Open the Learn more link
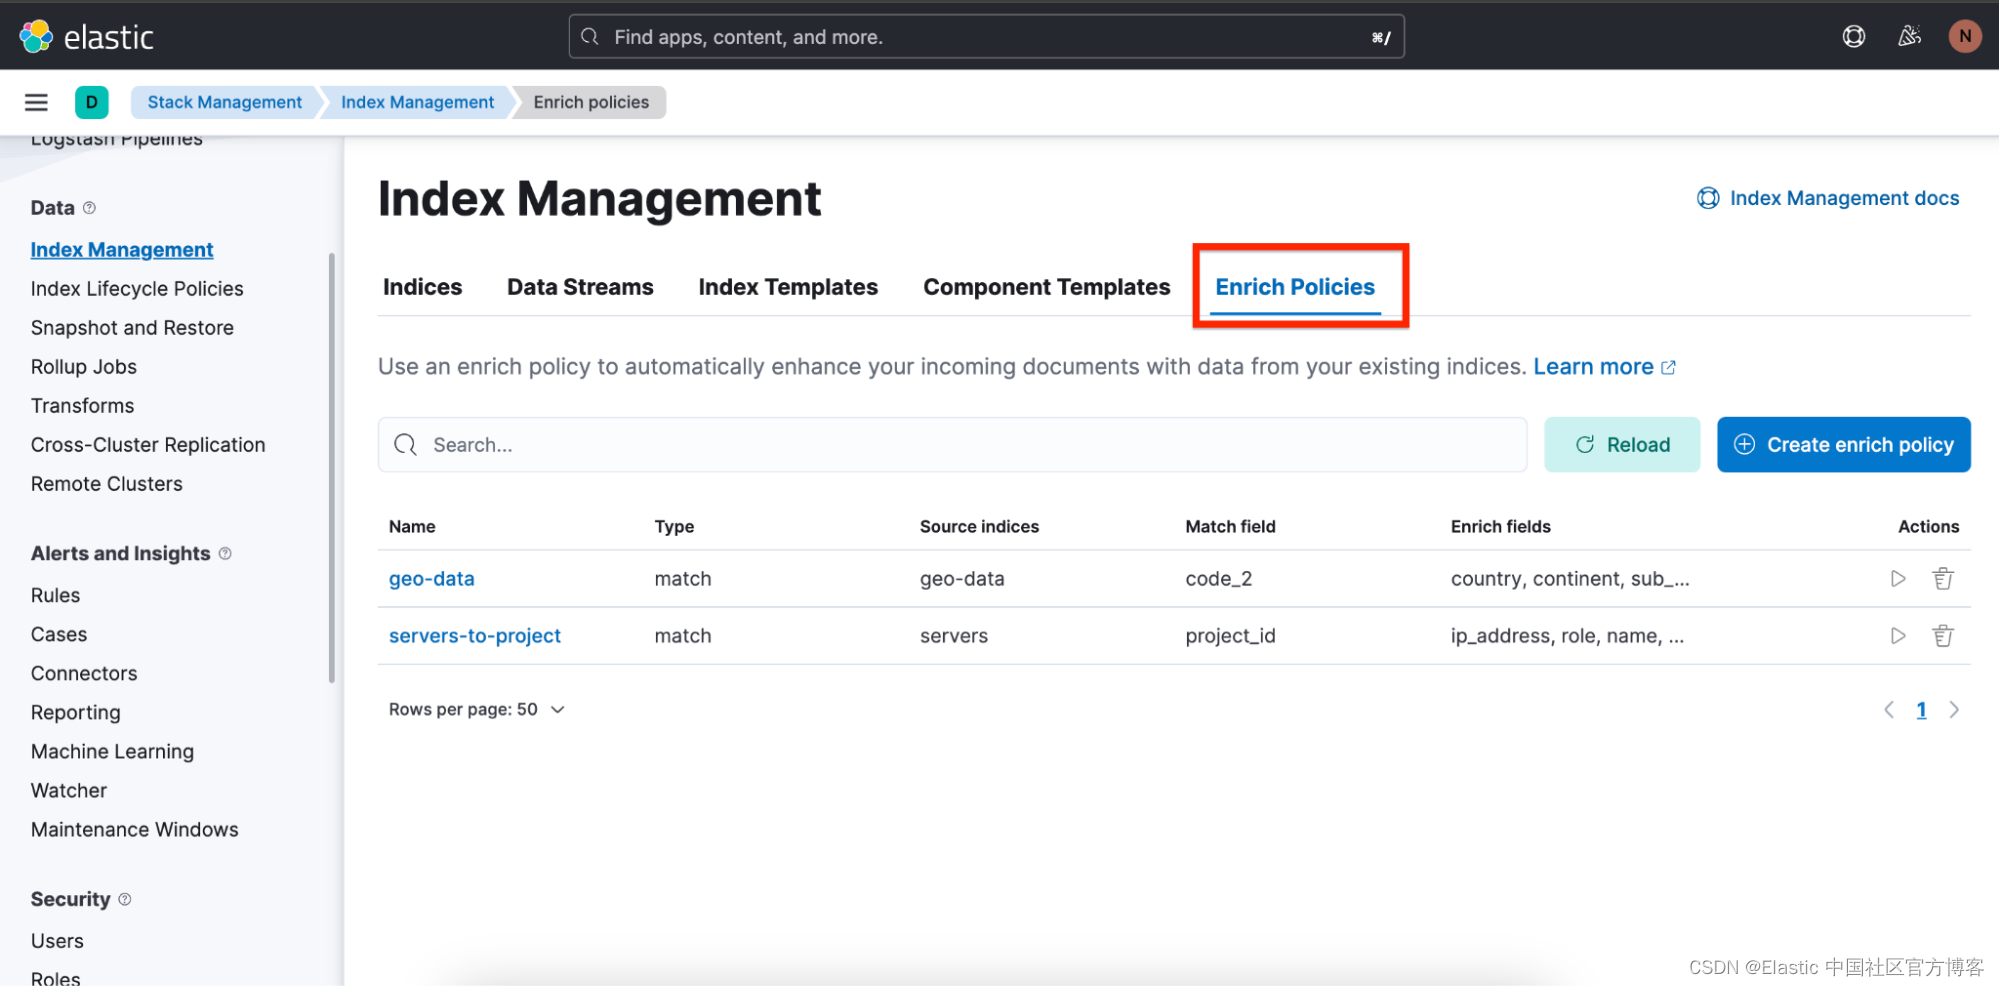This screenshot has width=1999, height=986. click(1604, 367)
